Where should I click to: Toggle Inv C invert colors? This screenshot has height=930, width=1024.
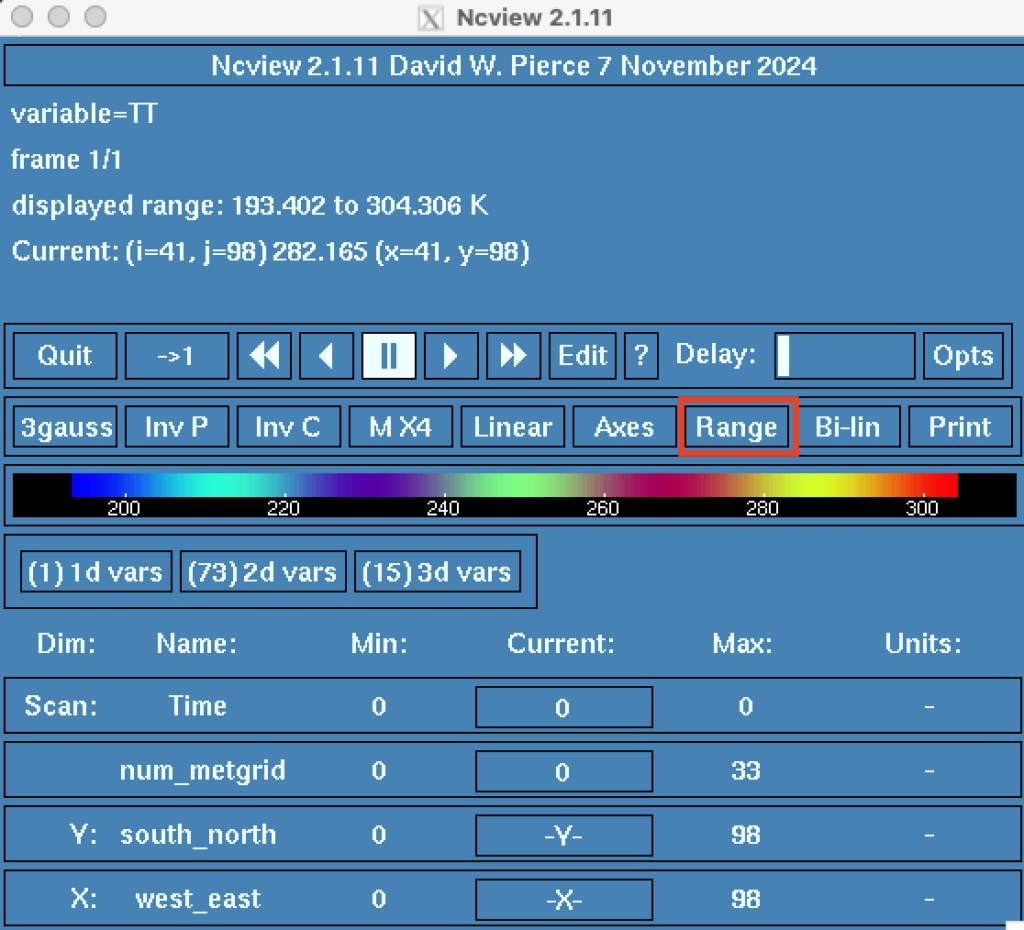click(288, 427)
